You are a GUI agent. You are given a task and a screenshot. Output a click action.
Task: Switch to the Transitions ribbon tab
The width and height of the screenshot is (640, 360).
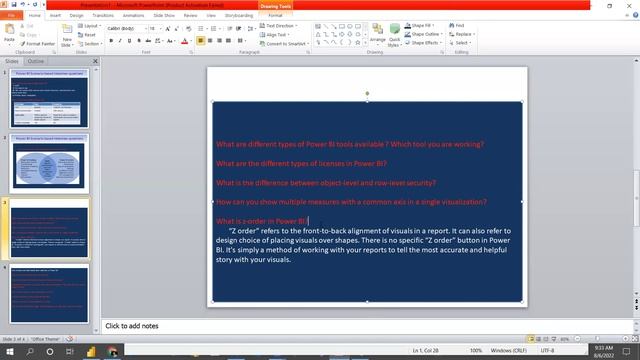tap(103, 16)
